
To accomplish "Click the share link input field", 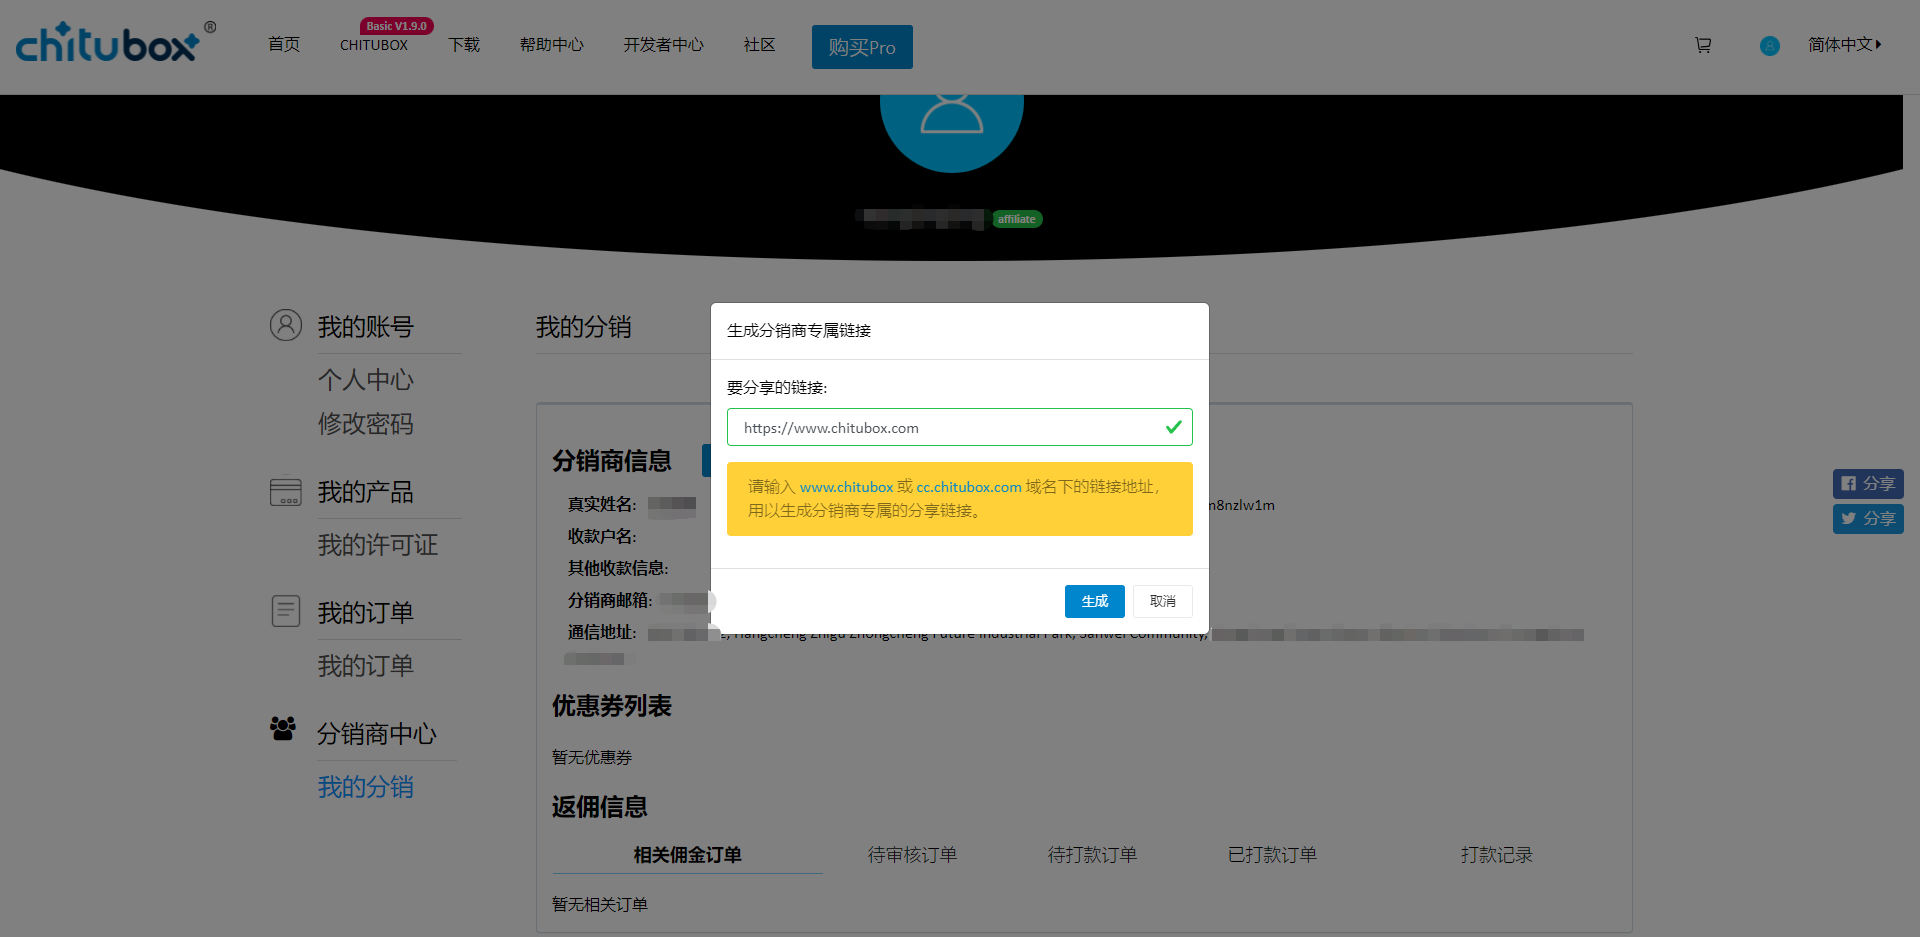I will coord(960,427).
